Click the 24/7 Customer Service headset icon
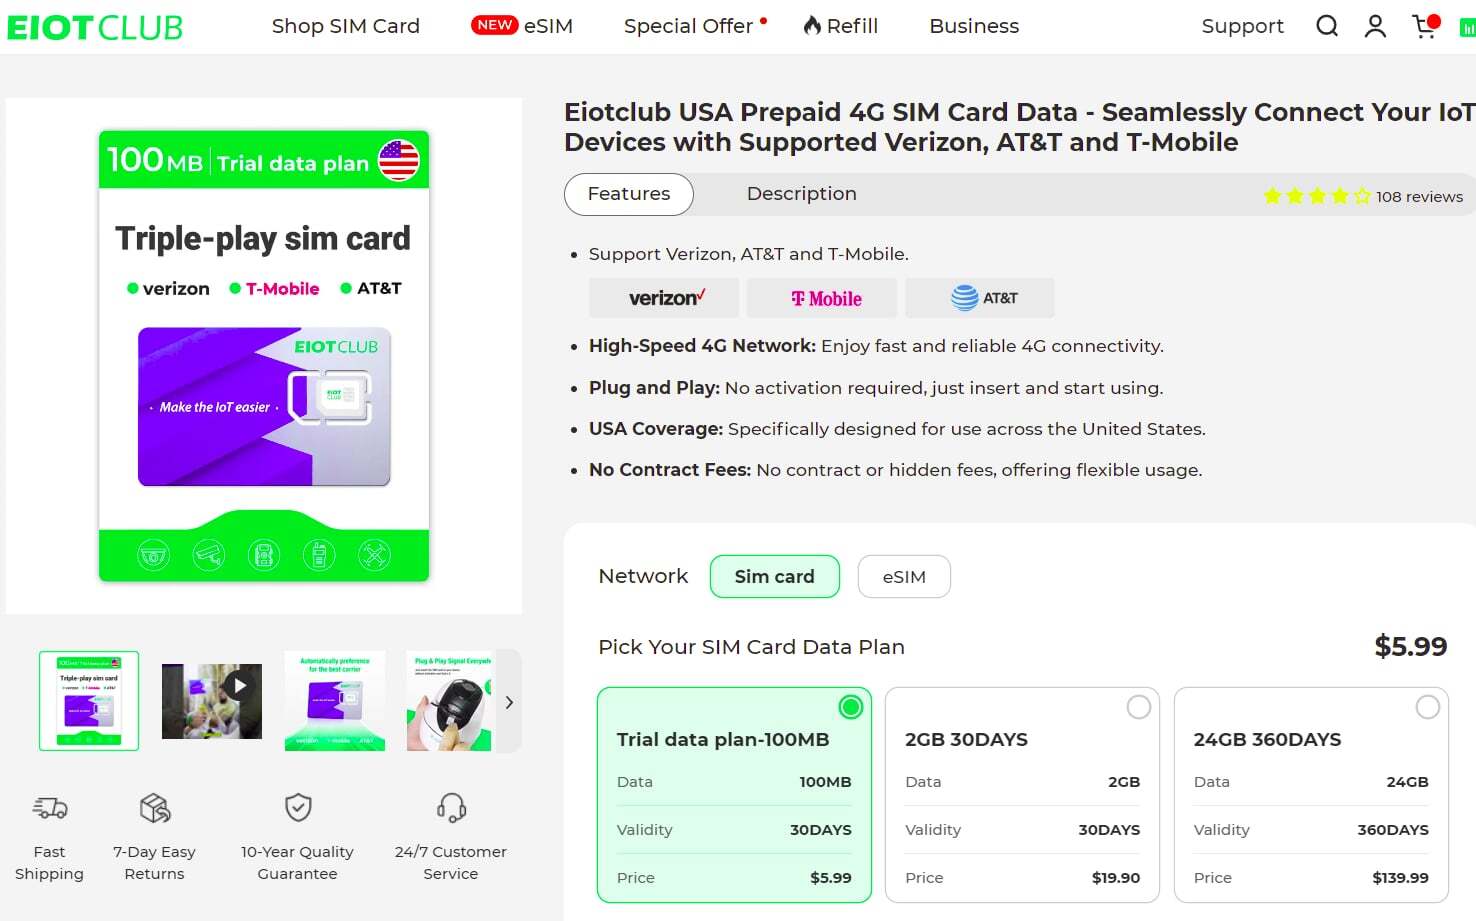 [x=451, y=807]
